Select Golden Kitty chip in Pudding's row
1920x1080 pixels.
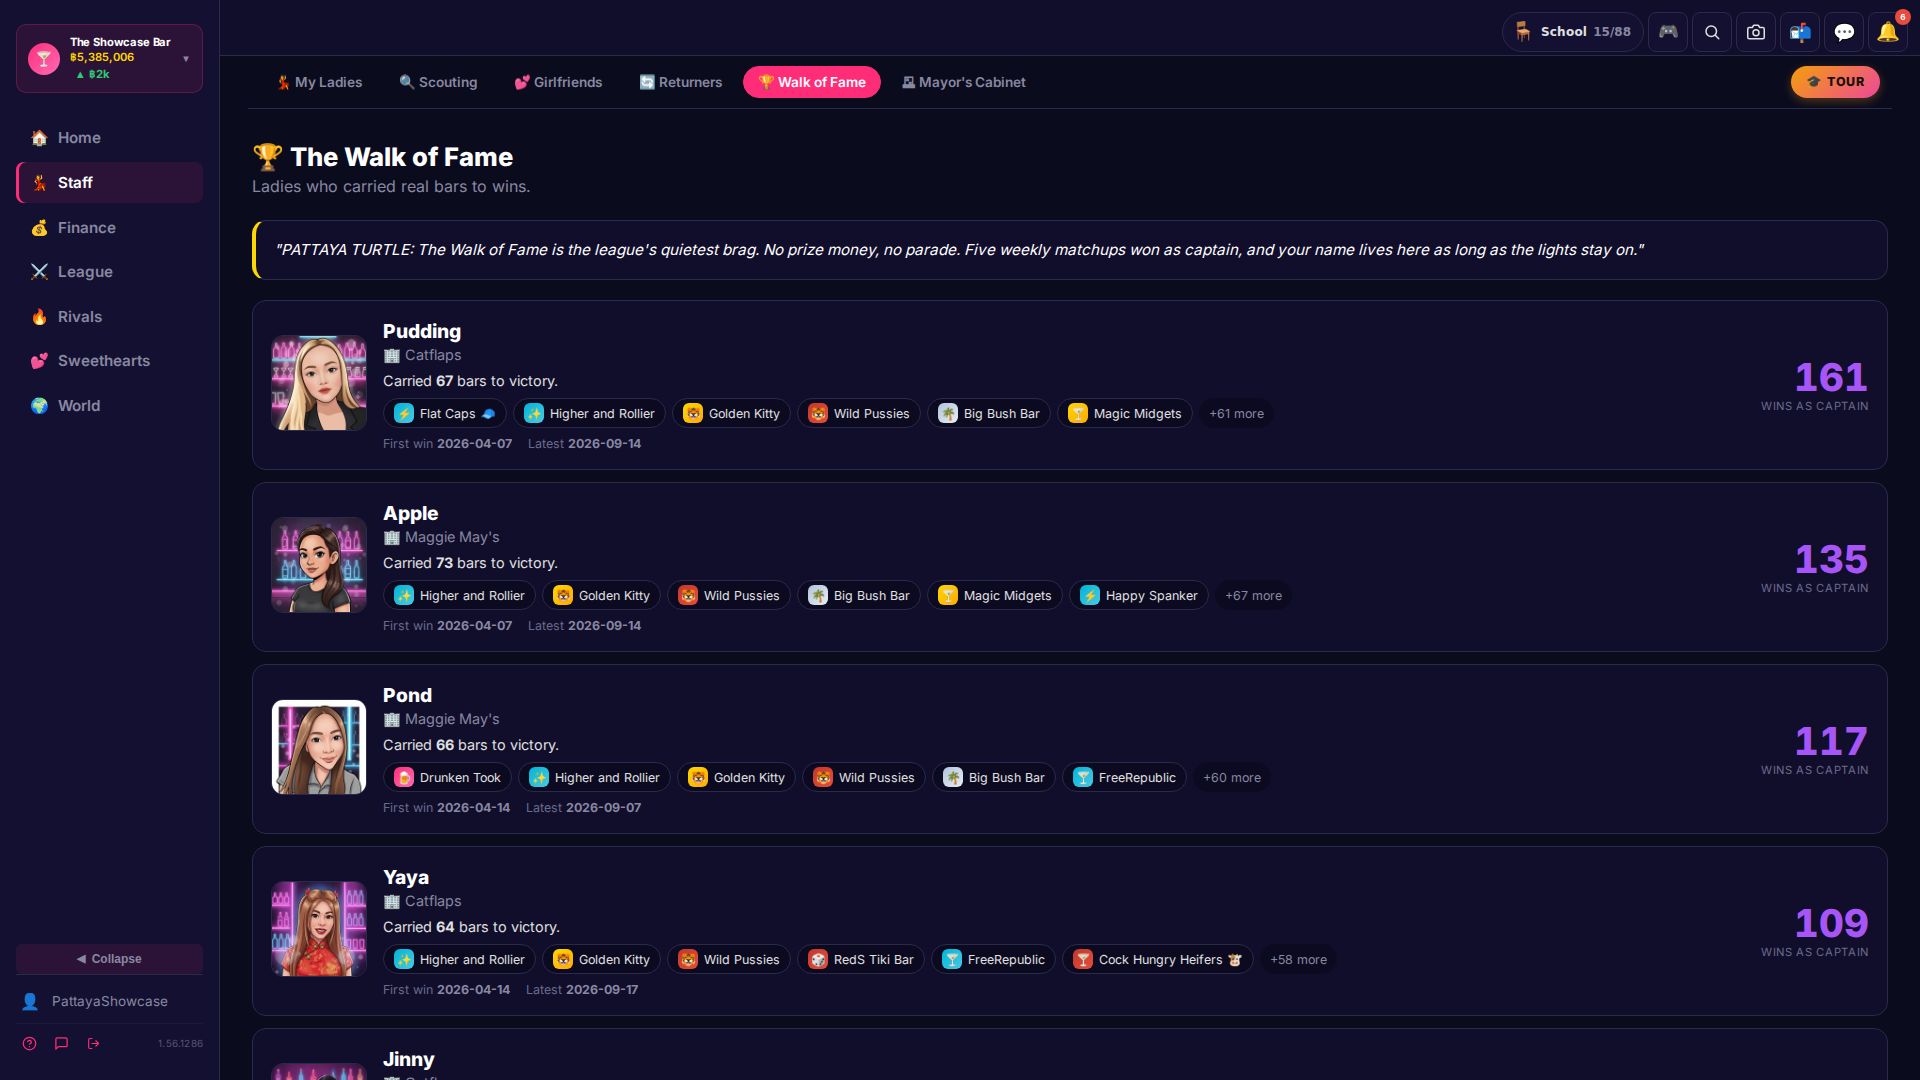[x=731, y=414]
